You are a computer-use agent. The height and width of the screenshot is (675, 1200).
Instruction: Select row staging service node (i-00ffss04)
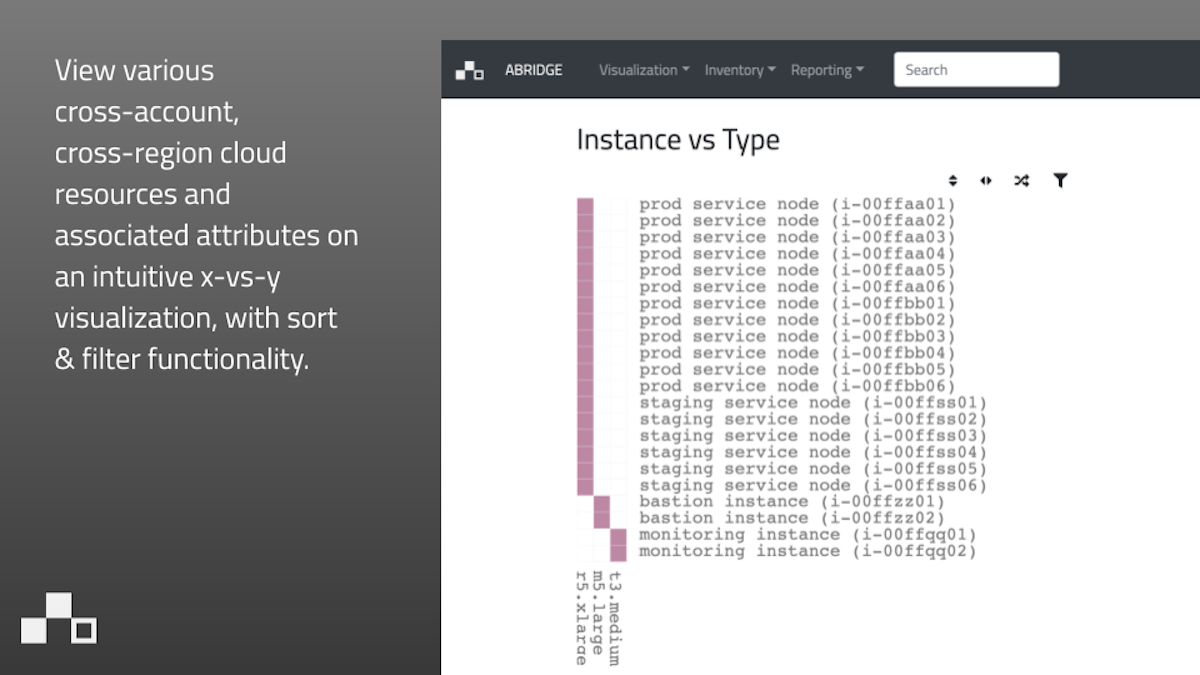click(x=813, y=452)
